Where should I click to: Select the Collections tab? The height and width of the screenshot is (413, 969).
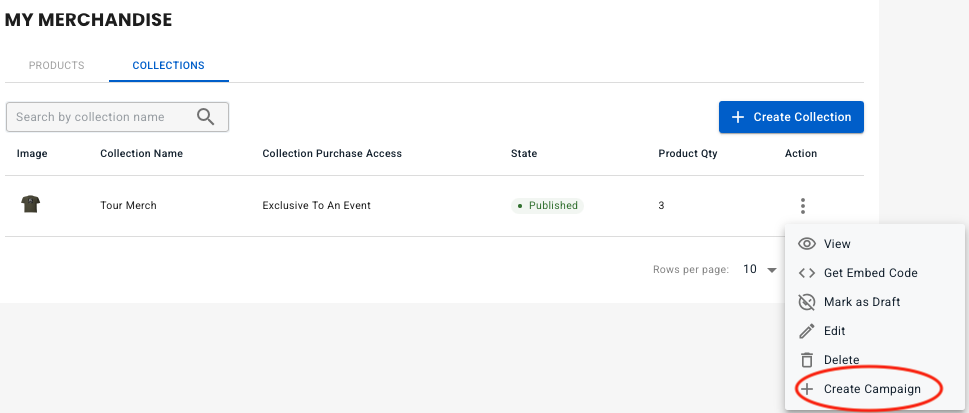point(168,66)
